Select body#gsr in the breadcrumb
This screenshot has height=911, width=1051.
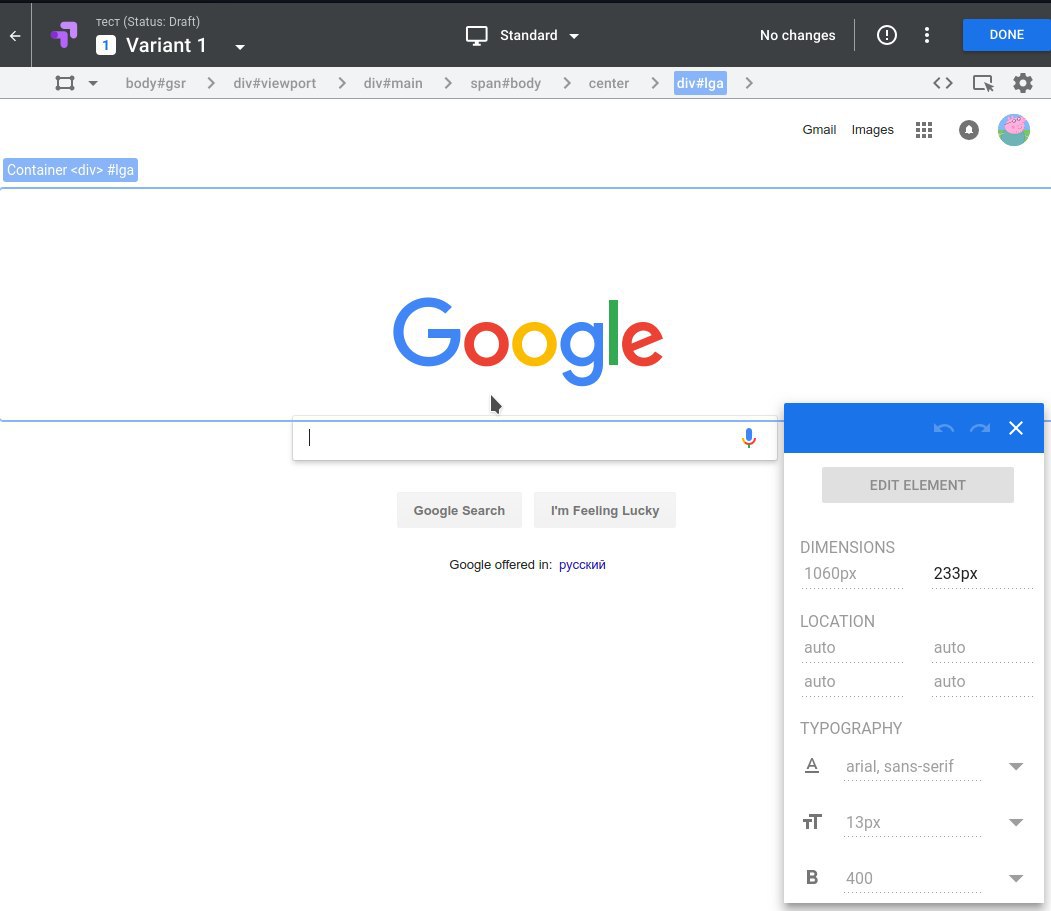click(156, 83)
